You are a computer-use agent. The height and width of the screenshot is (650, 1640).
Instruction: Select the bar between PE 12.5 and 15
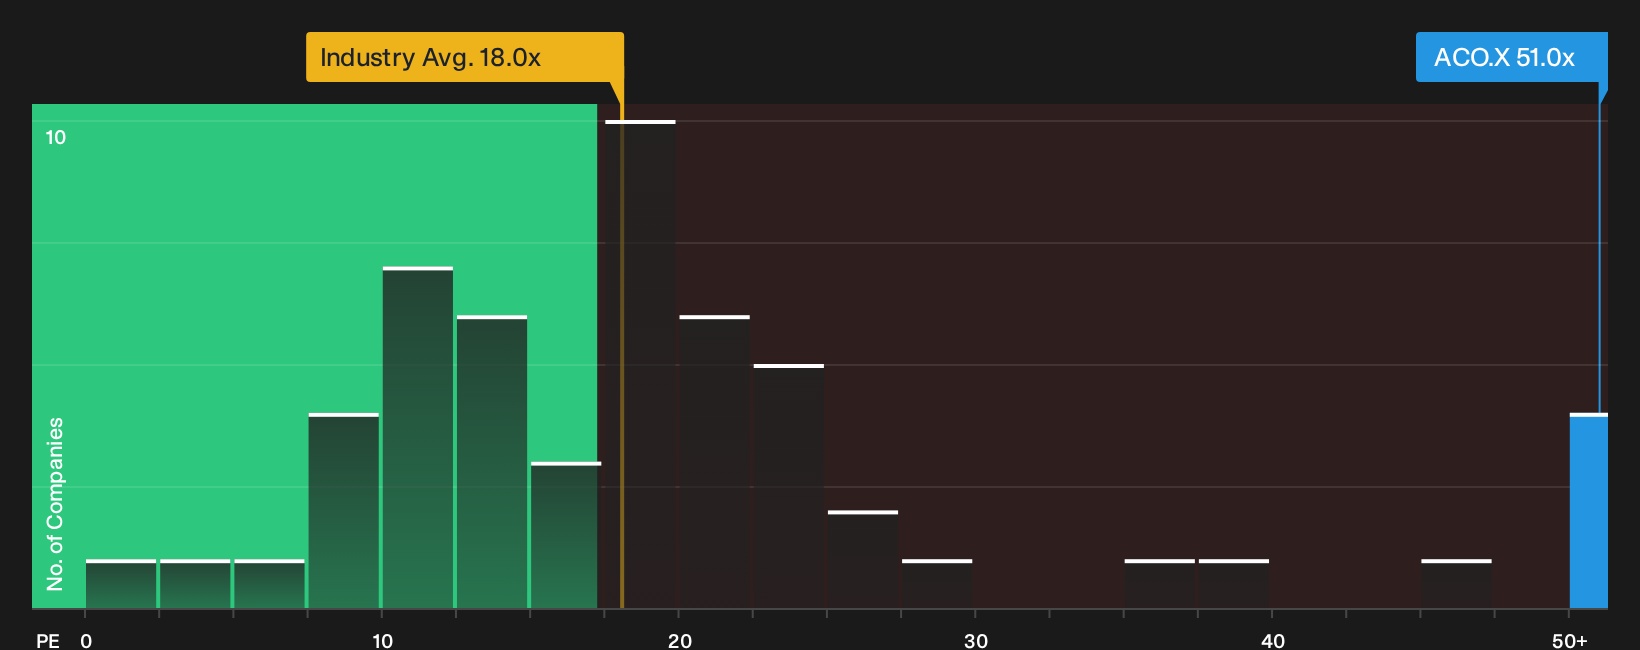pyautogui.click(x=492, y=462)
